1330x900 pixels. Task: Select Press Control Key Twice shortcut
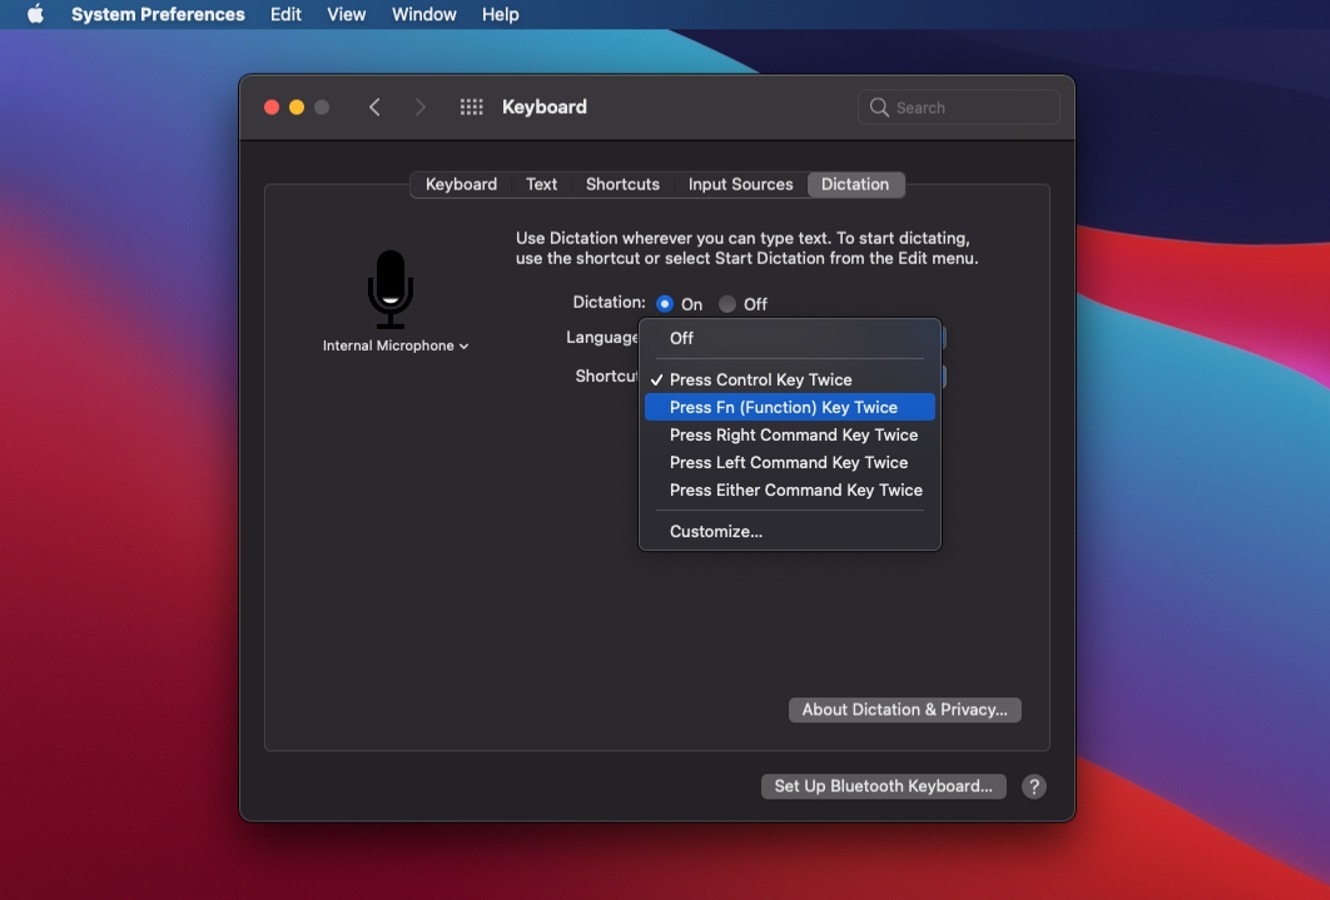tap(760, 379)
